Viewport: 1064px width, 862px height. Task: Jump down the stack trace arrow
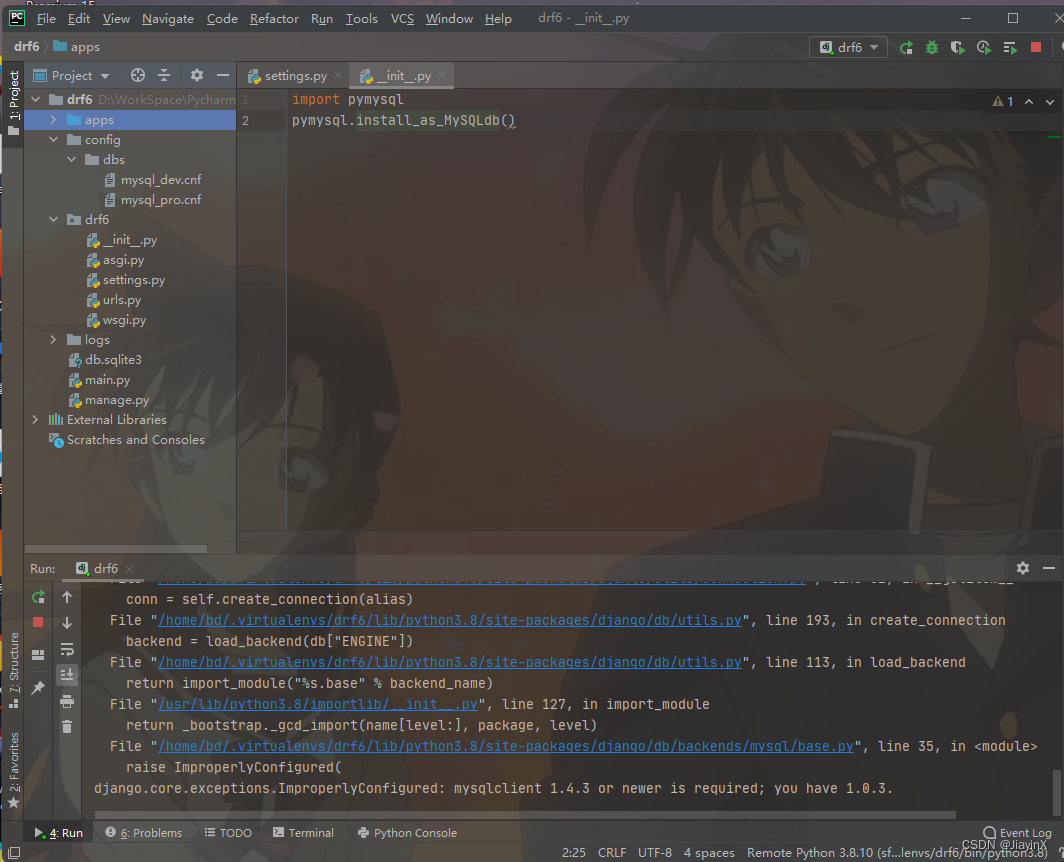pyautogui.click(x=66, y=622)
